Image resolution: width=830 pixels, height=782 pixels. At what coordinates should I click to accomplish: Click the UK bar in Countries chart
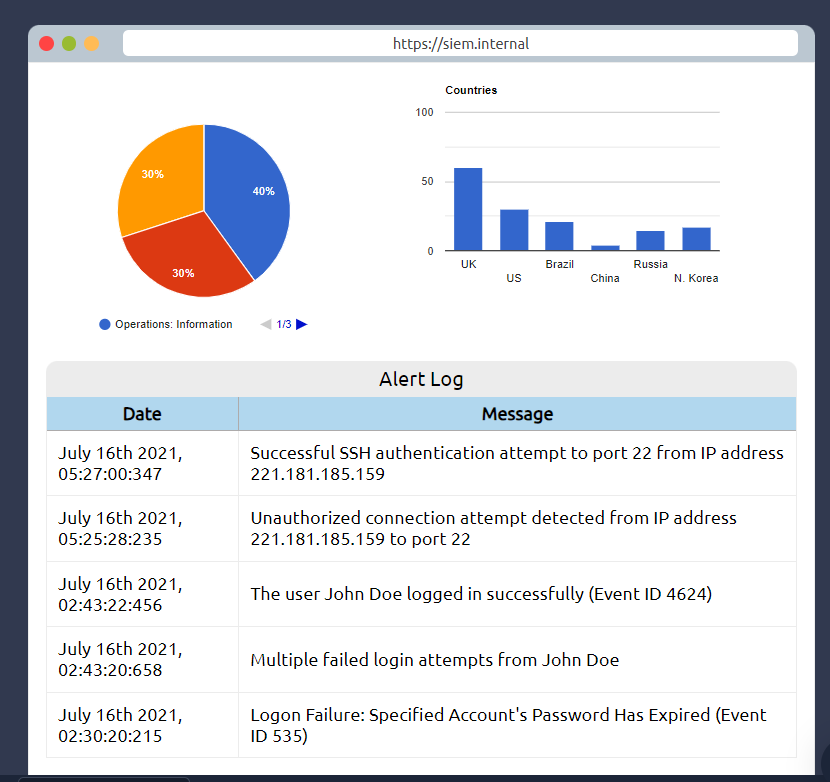tap(468, 210)
